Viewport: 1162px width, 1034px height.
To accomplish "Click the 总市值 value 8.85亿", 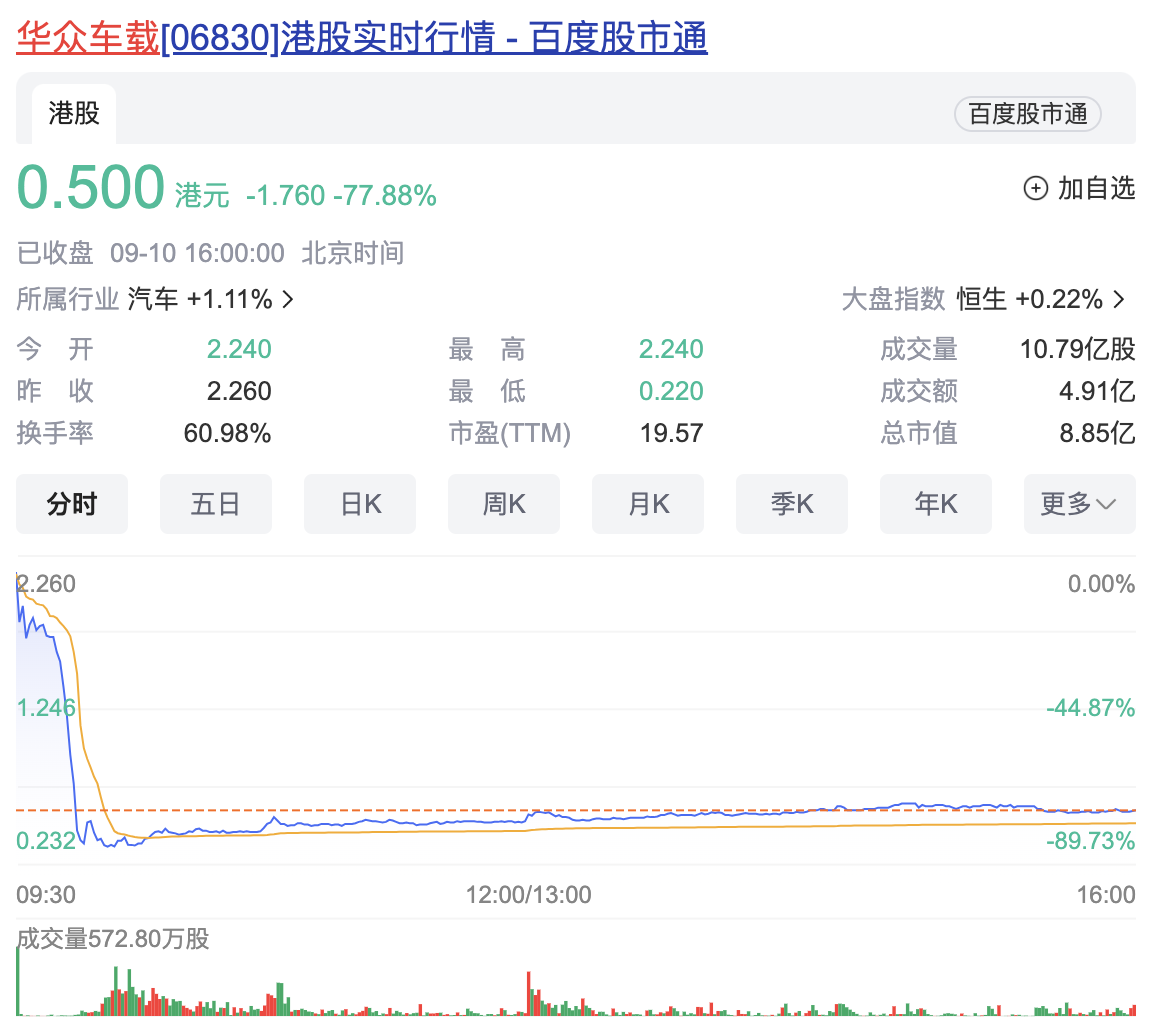I will tap(1097, 433).
